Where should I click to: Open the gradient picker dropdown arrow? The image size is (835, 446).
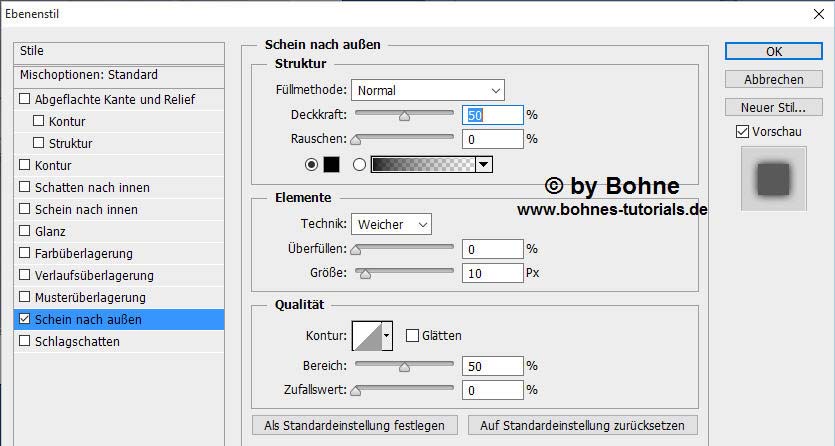tap(484, 164)
